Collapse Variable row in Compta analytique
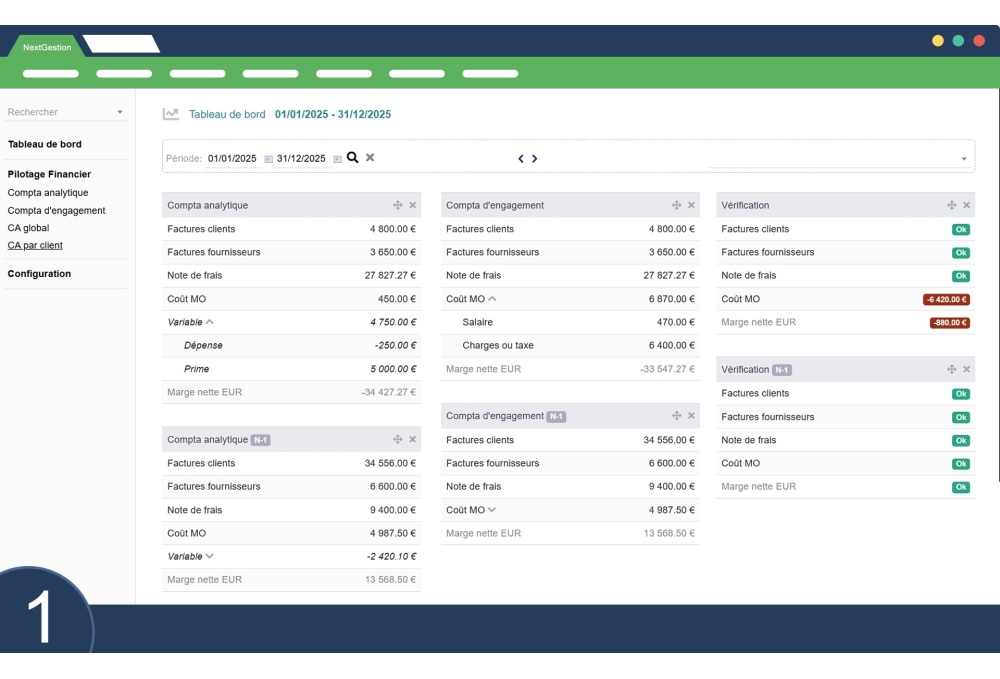The height and width of the screenshot is (679, 1000). tap(209, 322)
